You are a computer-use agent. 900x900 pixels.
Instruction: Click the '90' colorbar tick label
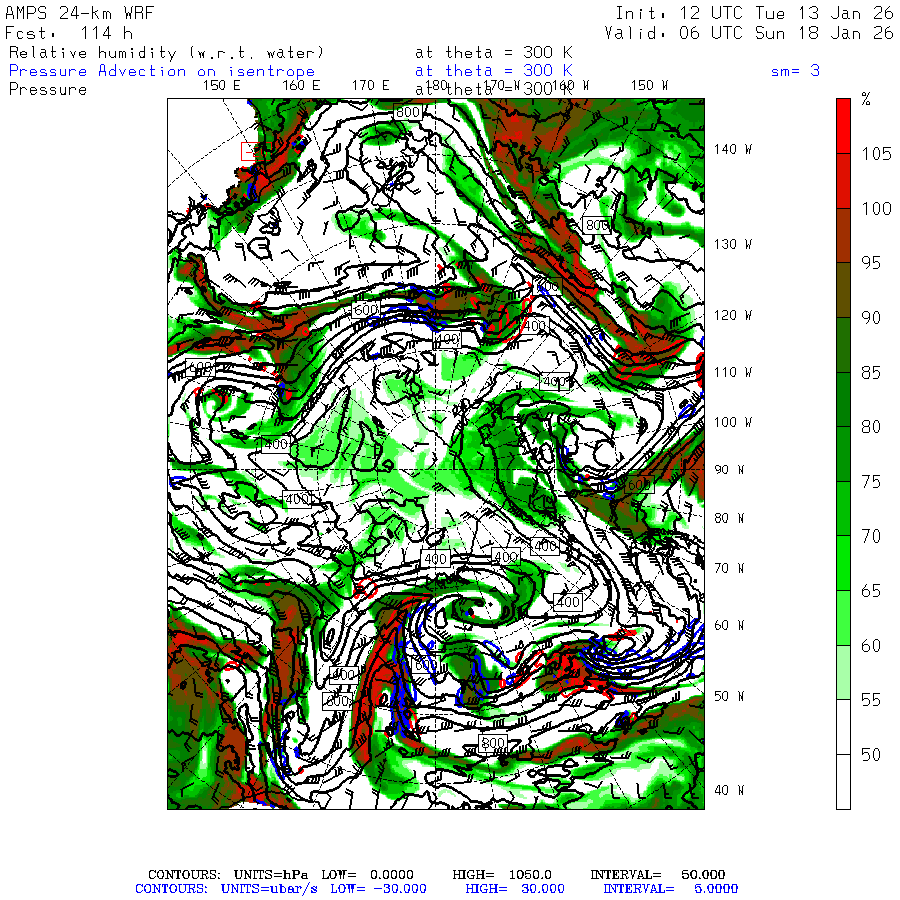coord(871,318)
